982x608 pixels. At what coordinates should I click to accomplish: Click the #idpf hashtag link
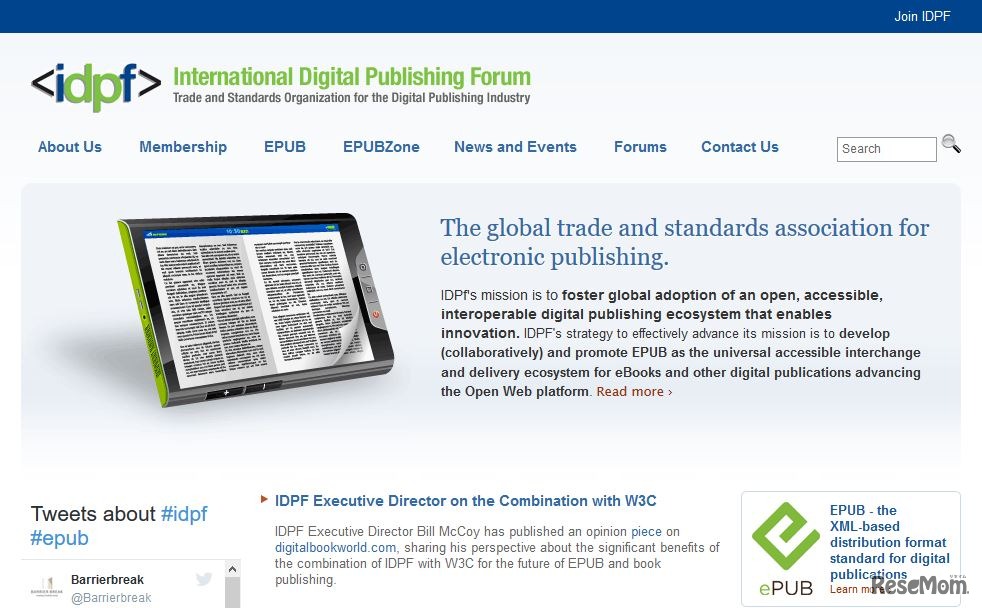(x=183, y=513)
